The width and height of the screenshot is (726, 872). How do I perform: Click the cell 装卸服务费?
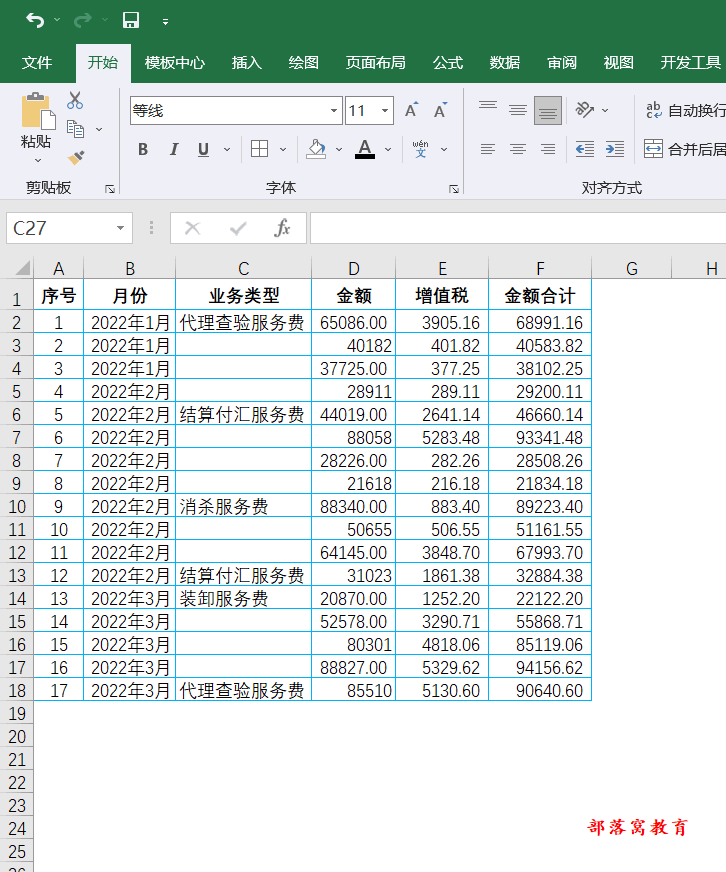point(244,598)
